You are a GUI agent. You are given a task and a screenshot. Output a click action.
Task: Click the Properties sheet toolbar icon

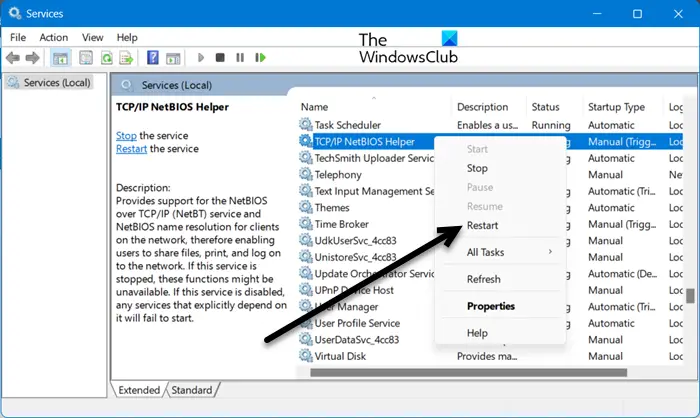[86, 58]
